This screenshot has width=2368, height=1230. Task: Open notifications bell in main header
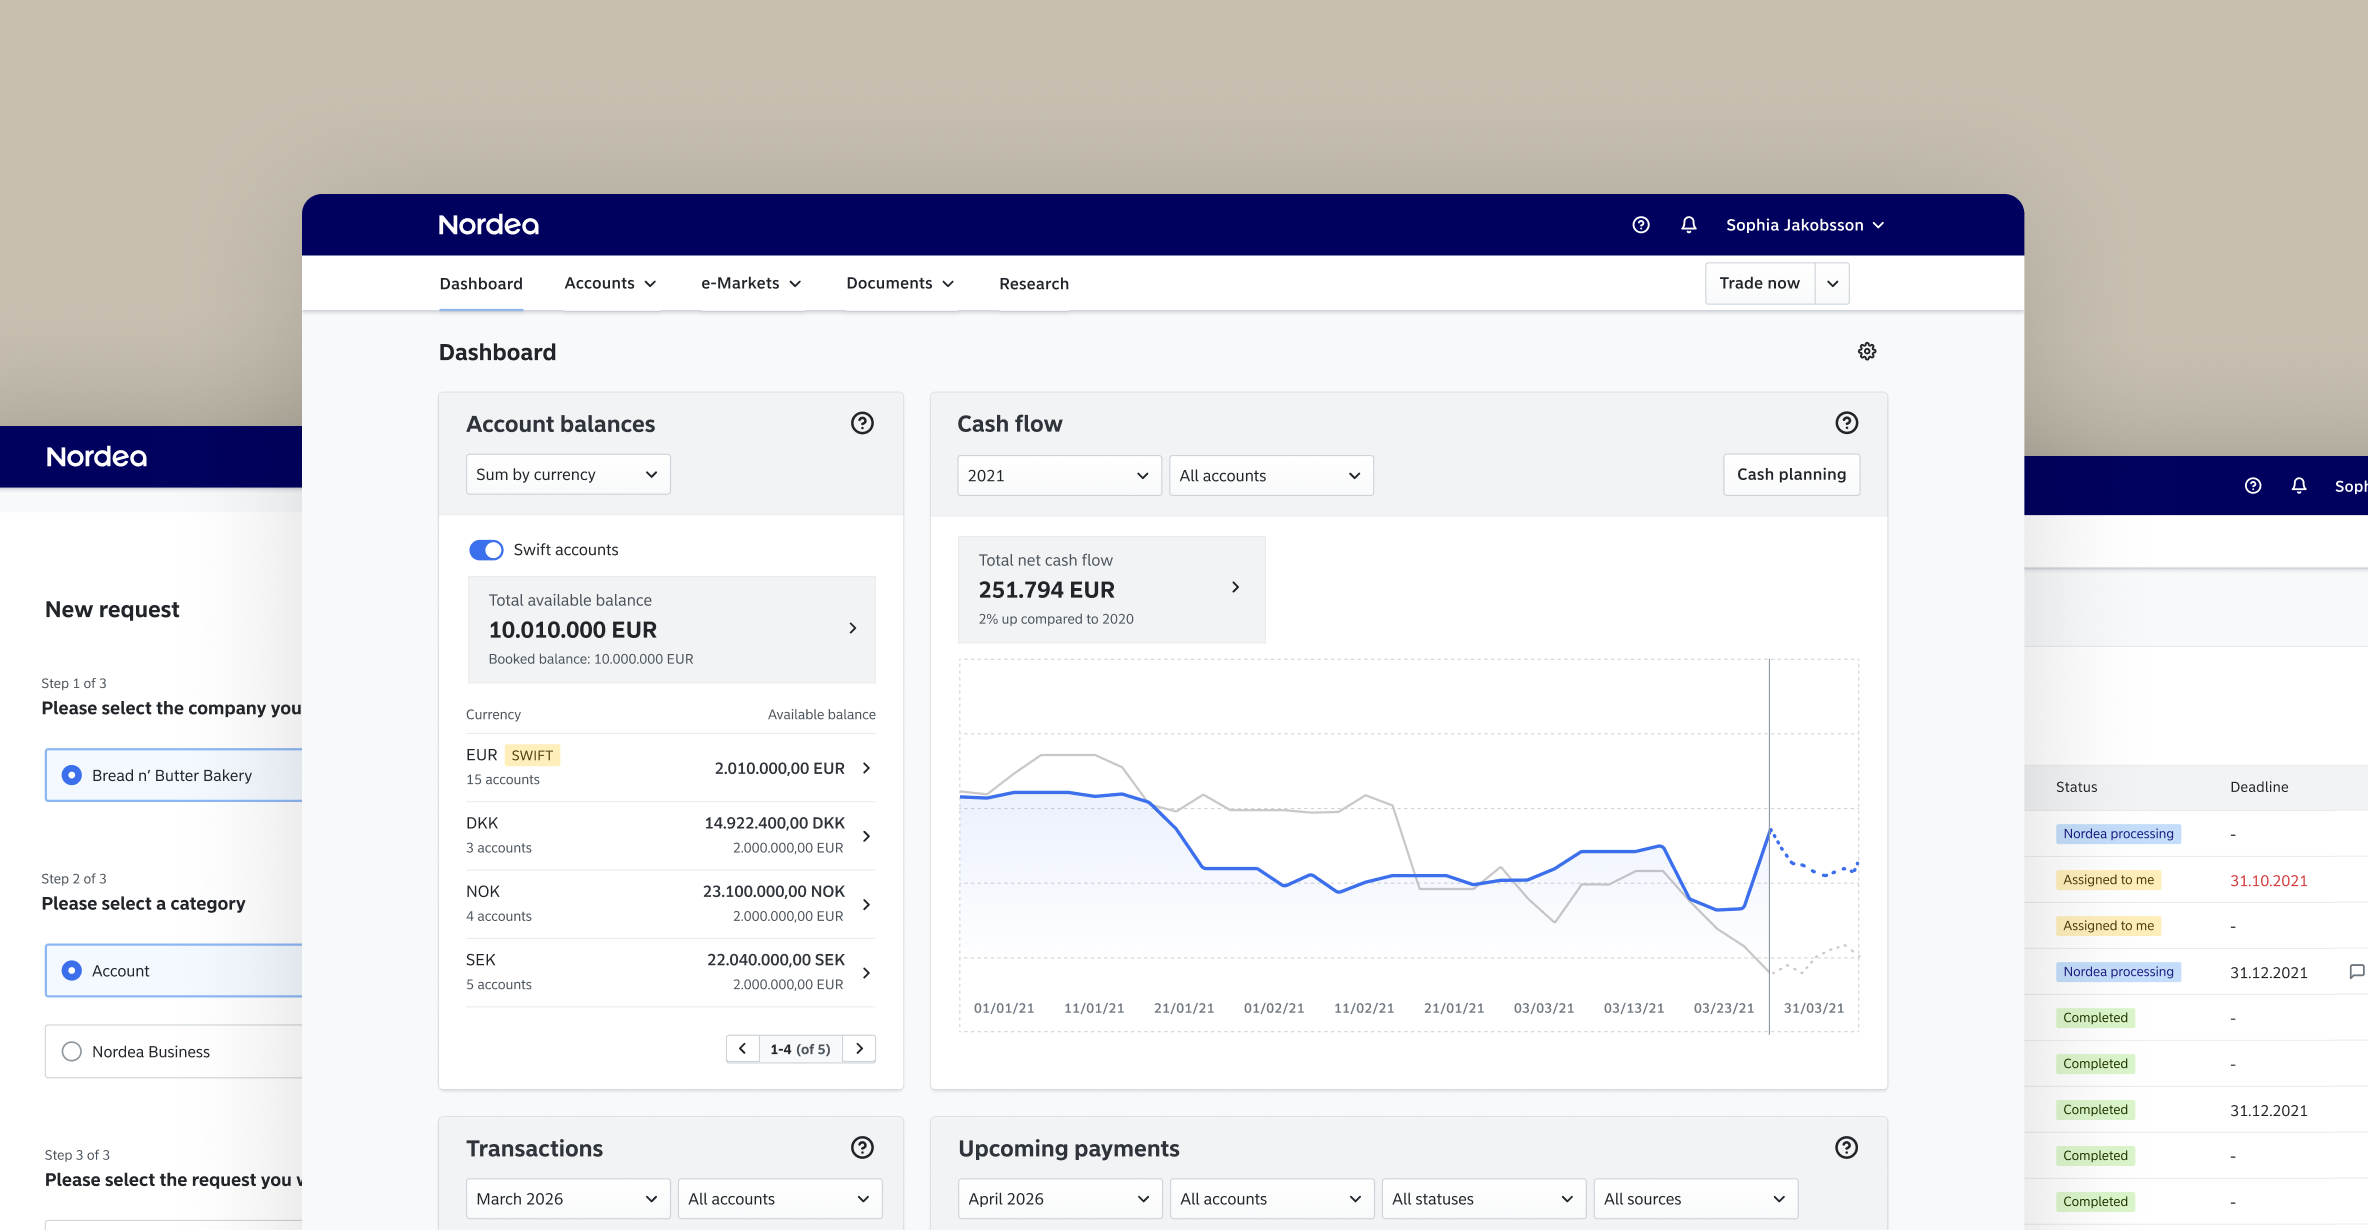coord(1689,225)
